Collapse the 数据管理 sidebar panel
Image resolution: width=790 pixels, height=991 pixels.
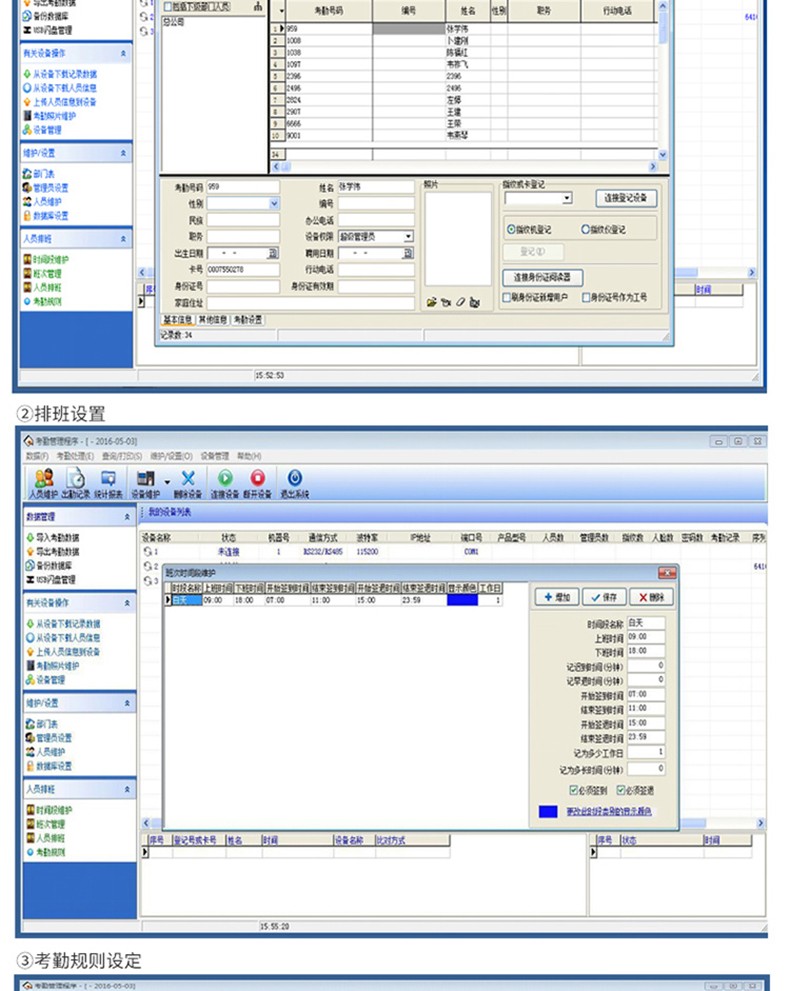(125, 517)
